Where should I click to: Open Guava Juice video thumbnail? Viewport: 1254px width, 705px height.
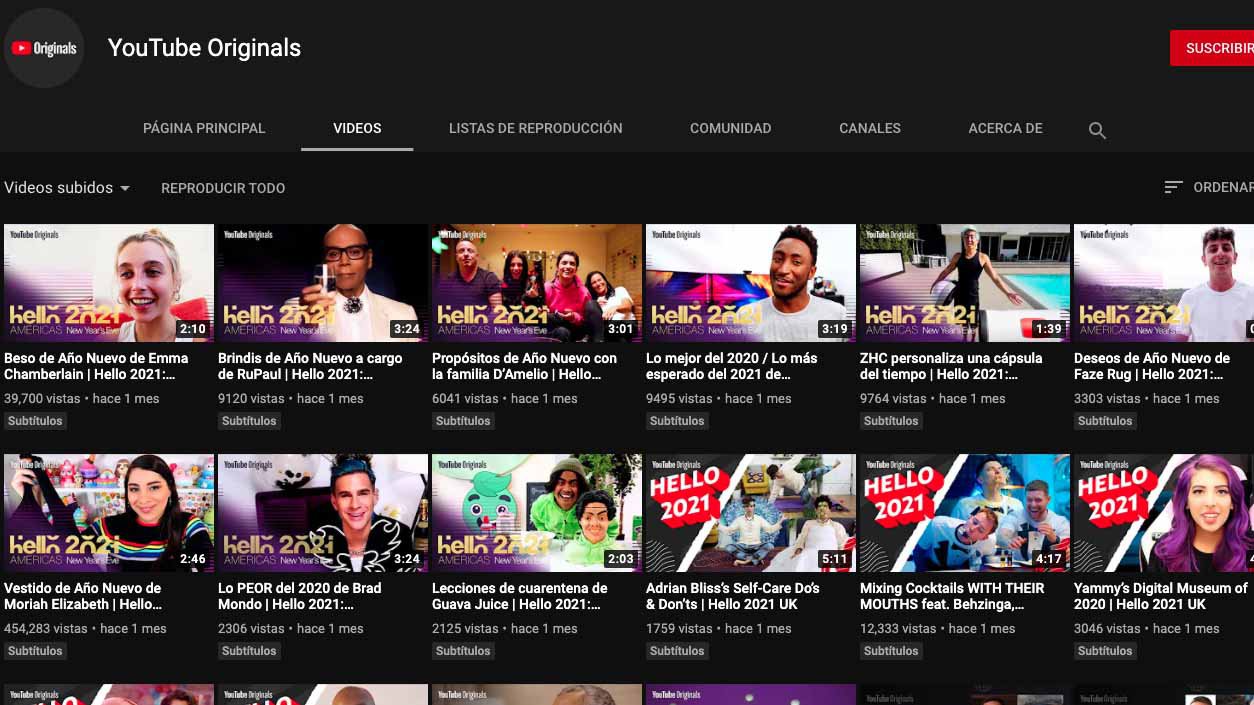click(537, 513)
